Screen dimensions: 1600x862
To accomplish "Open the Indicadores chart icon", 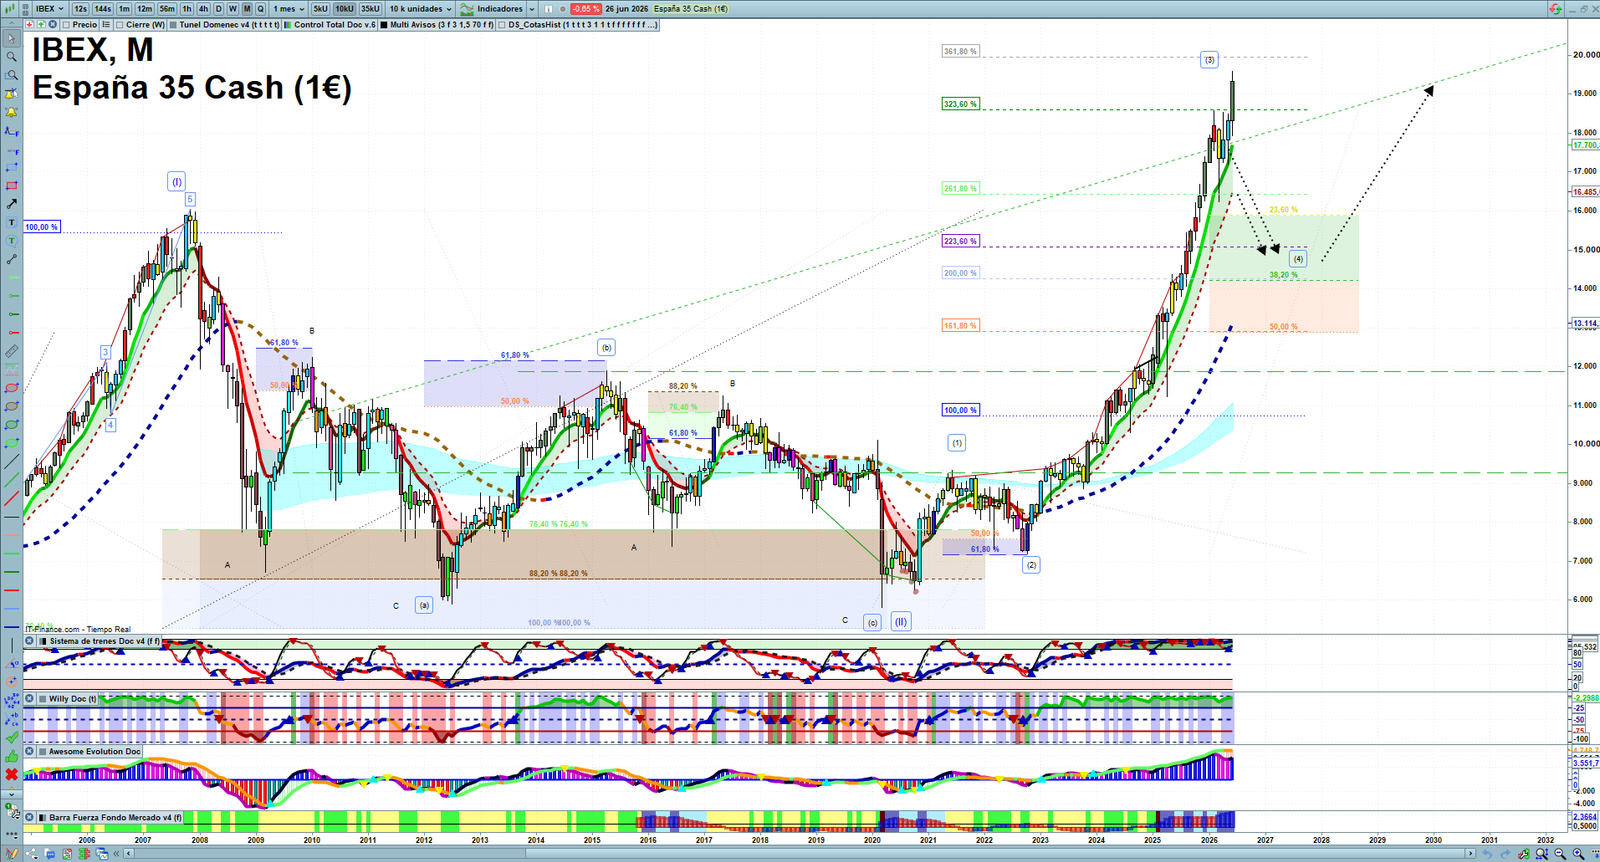I will pos(466,8).
